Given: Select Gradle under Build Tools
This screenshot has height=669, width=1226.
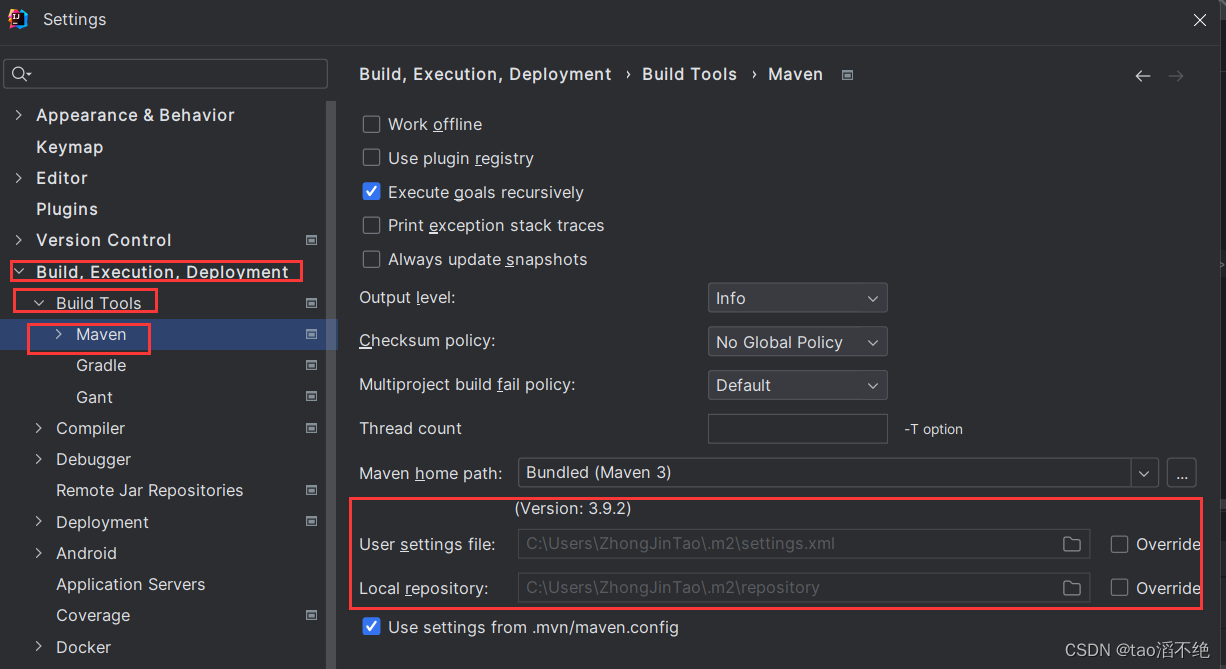Looking at the screenshot, I should [x=101, y=365].
